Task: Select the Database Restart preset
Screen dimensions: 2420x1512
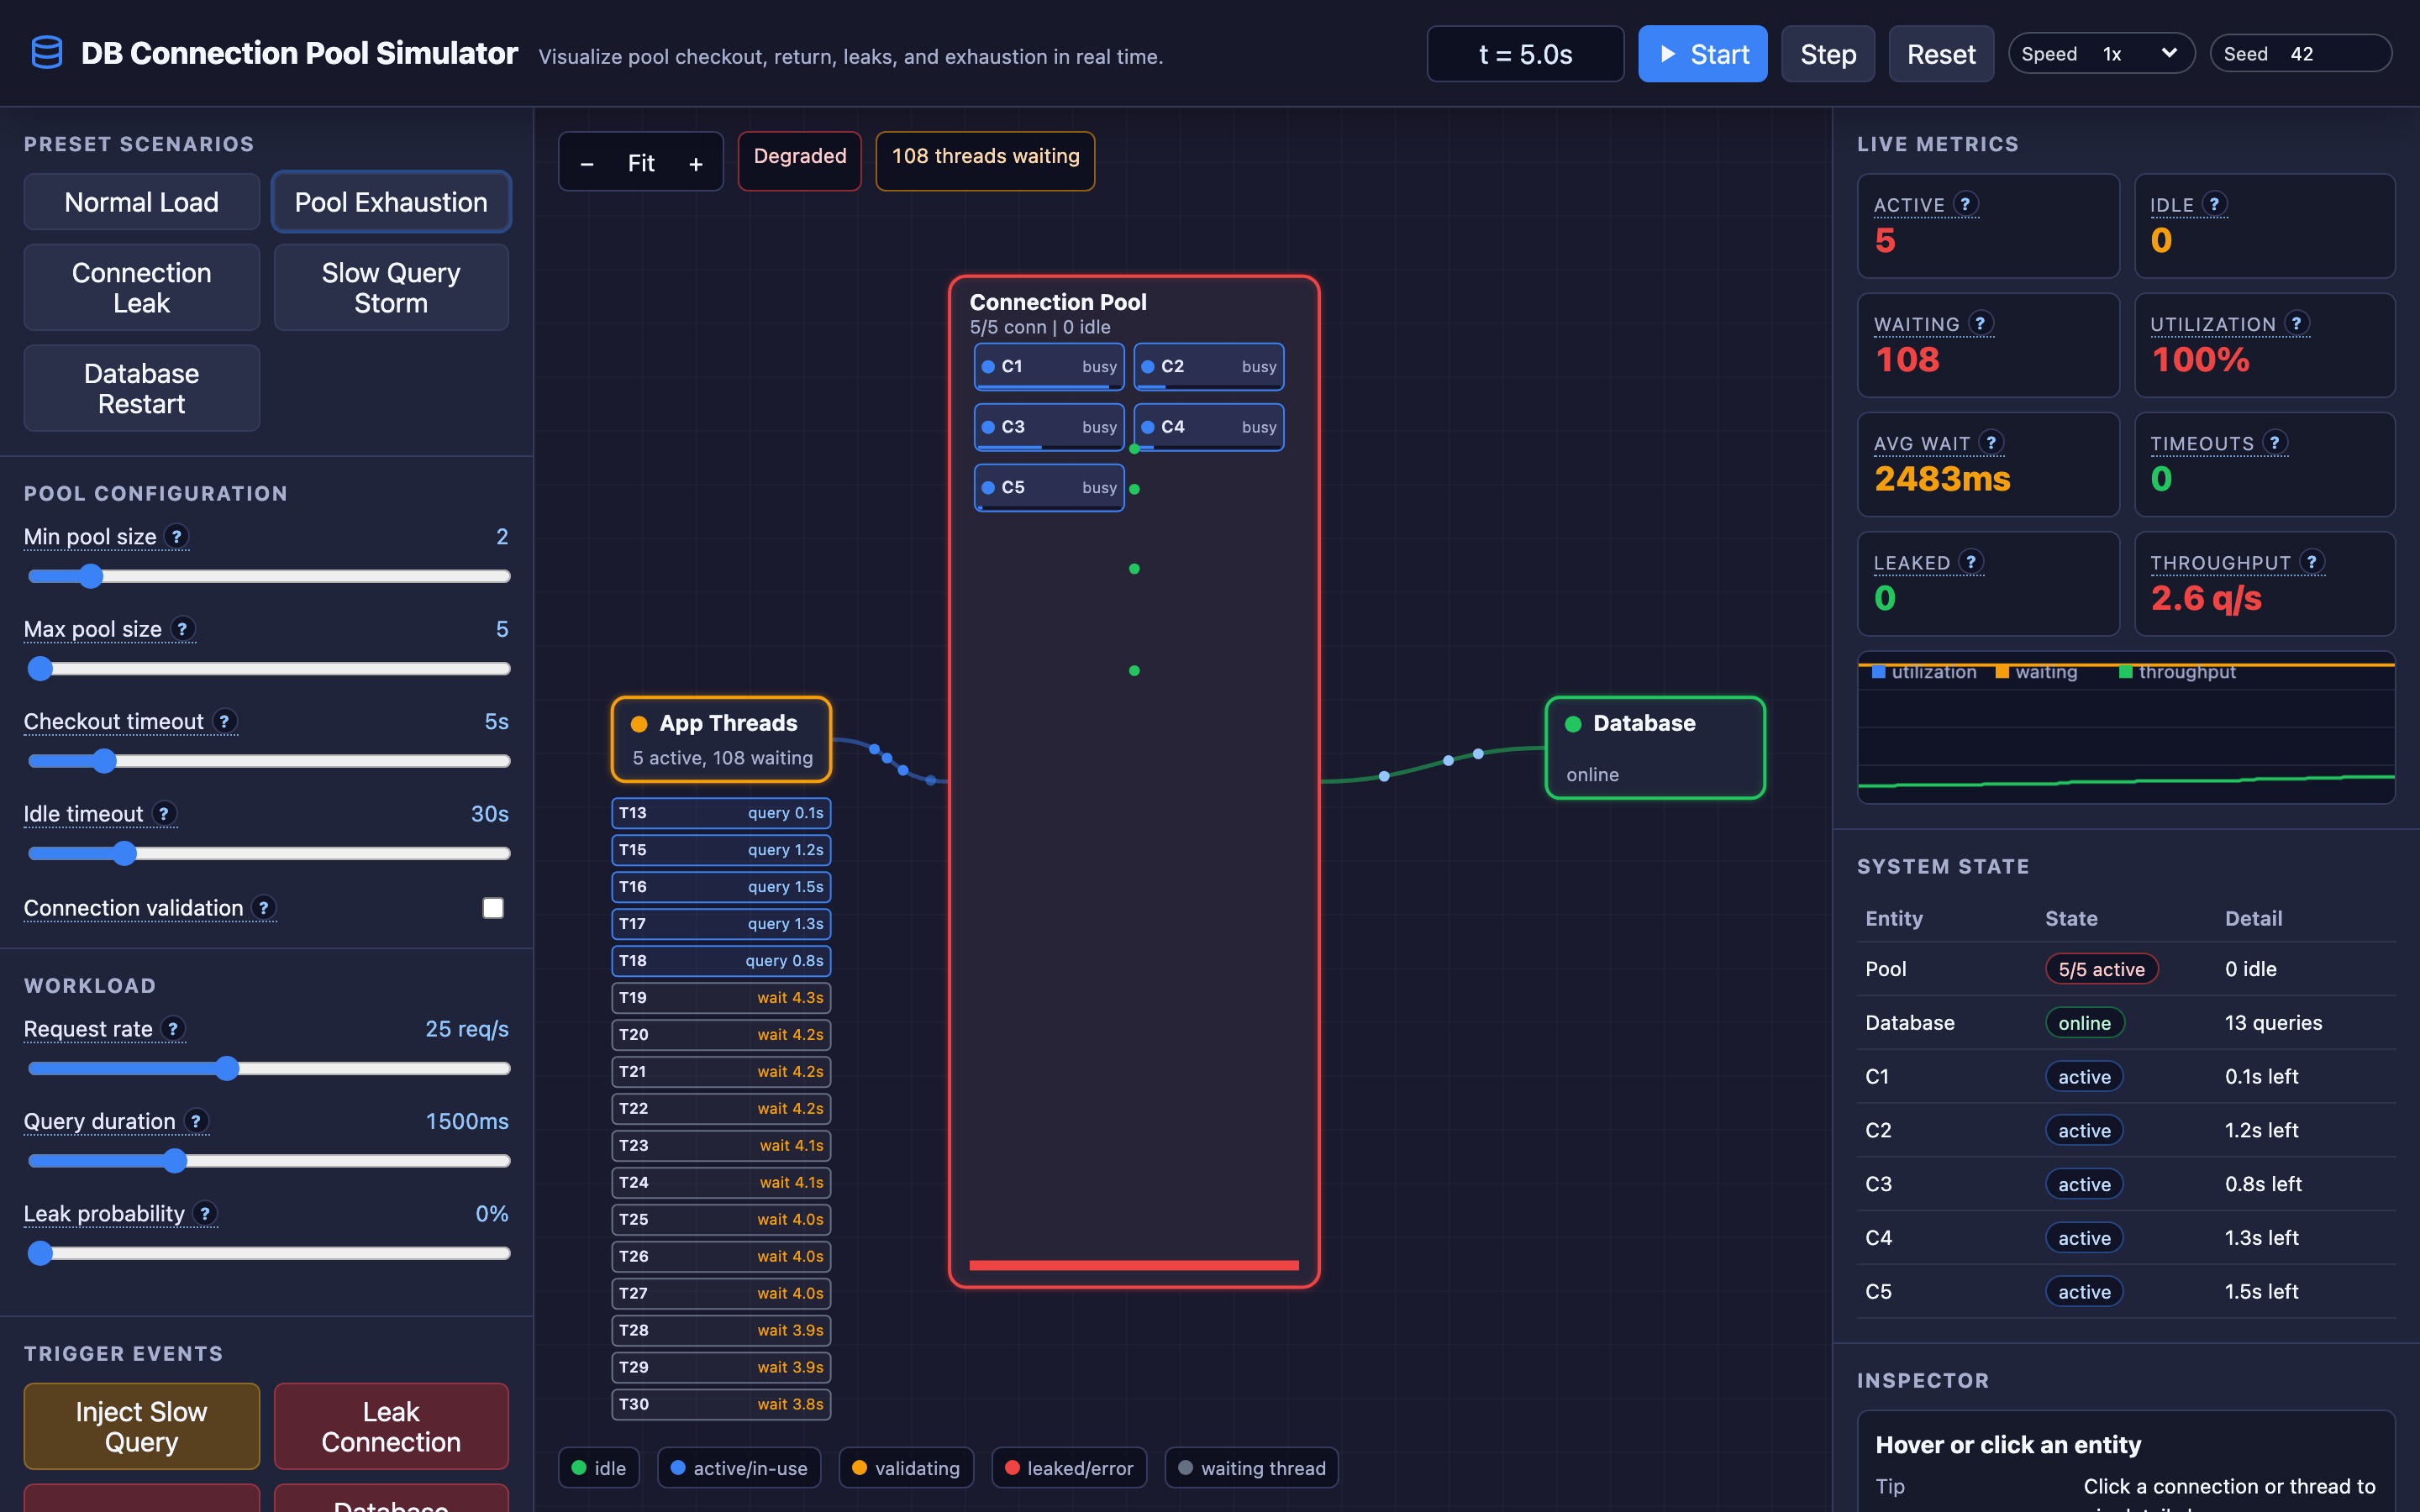Action: click(x=142, y=388)
